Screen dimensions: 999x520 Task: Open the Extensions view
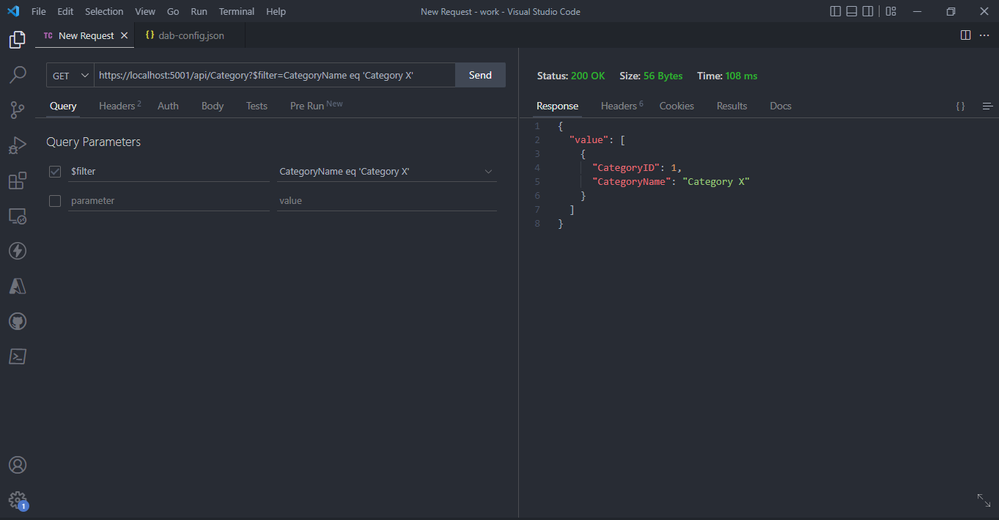17,180
